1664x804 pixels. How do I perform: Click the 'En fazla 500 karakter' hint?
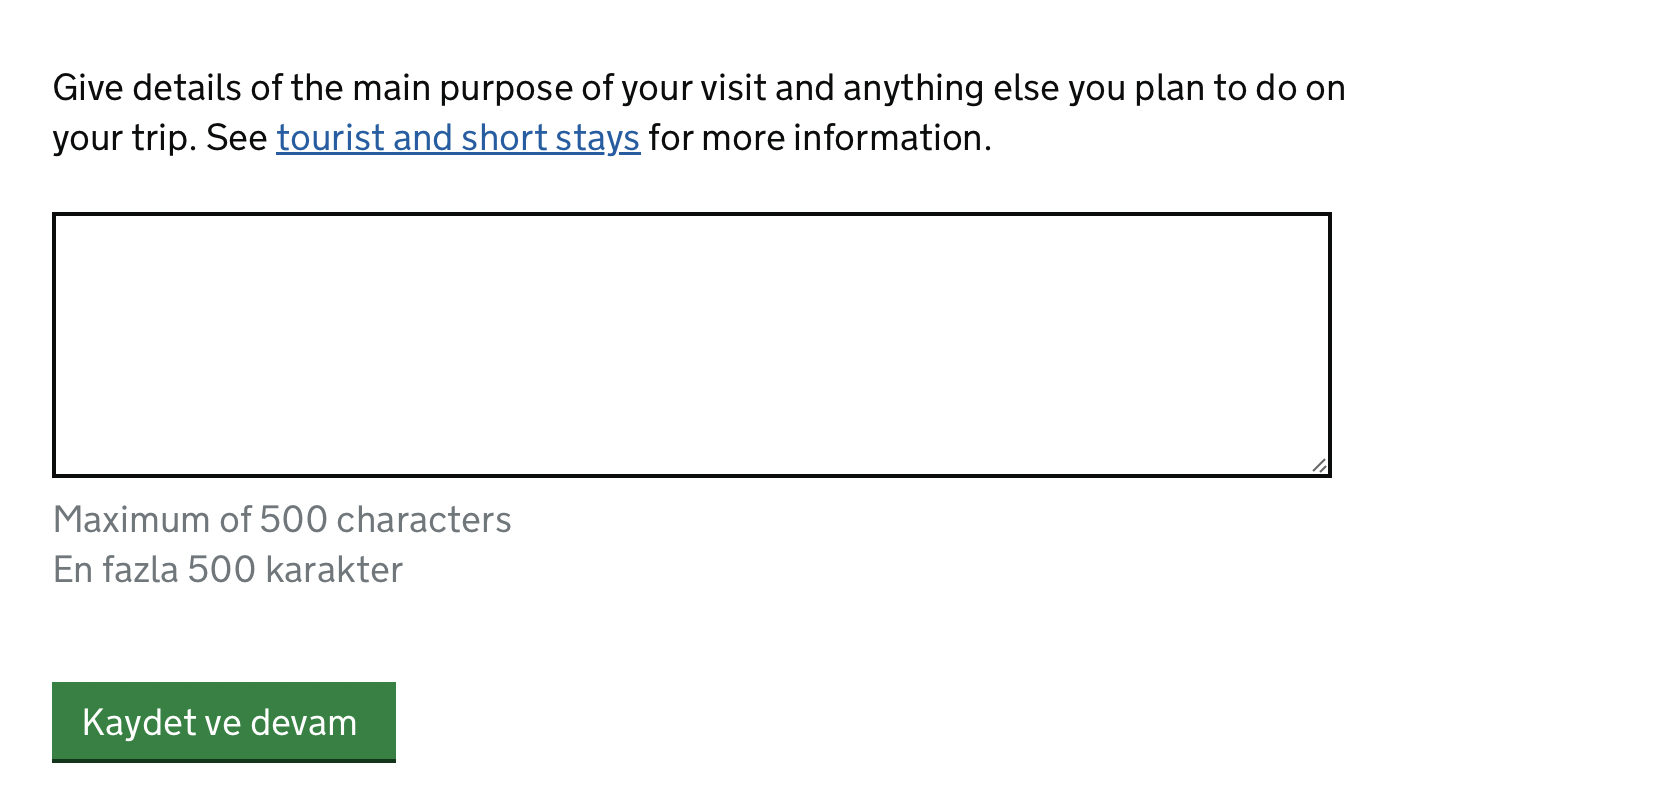(228, 570)
